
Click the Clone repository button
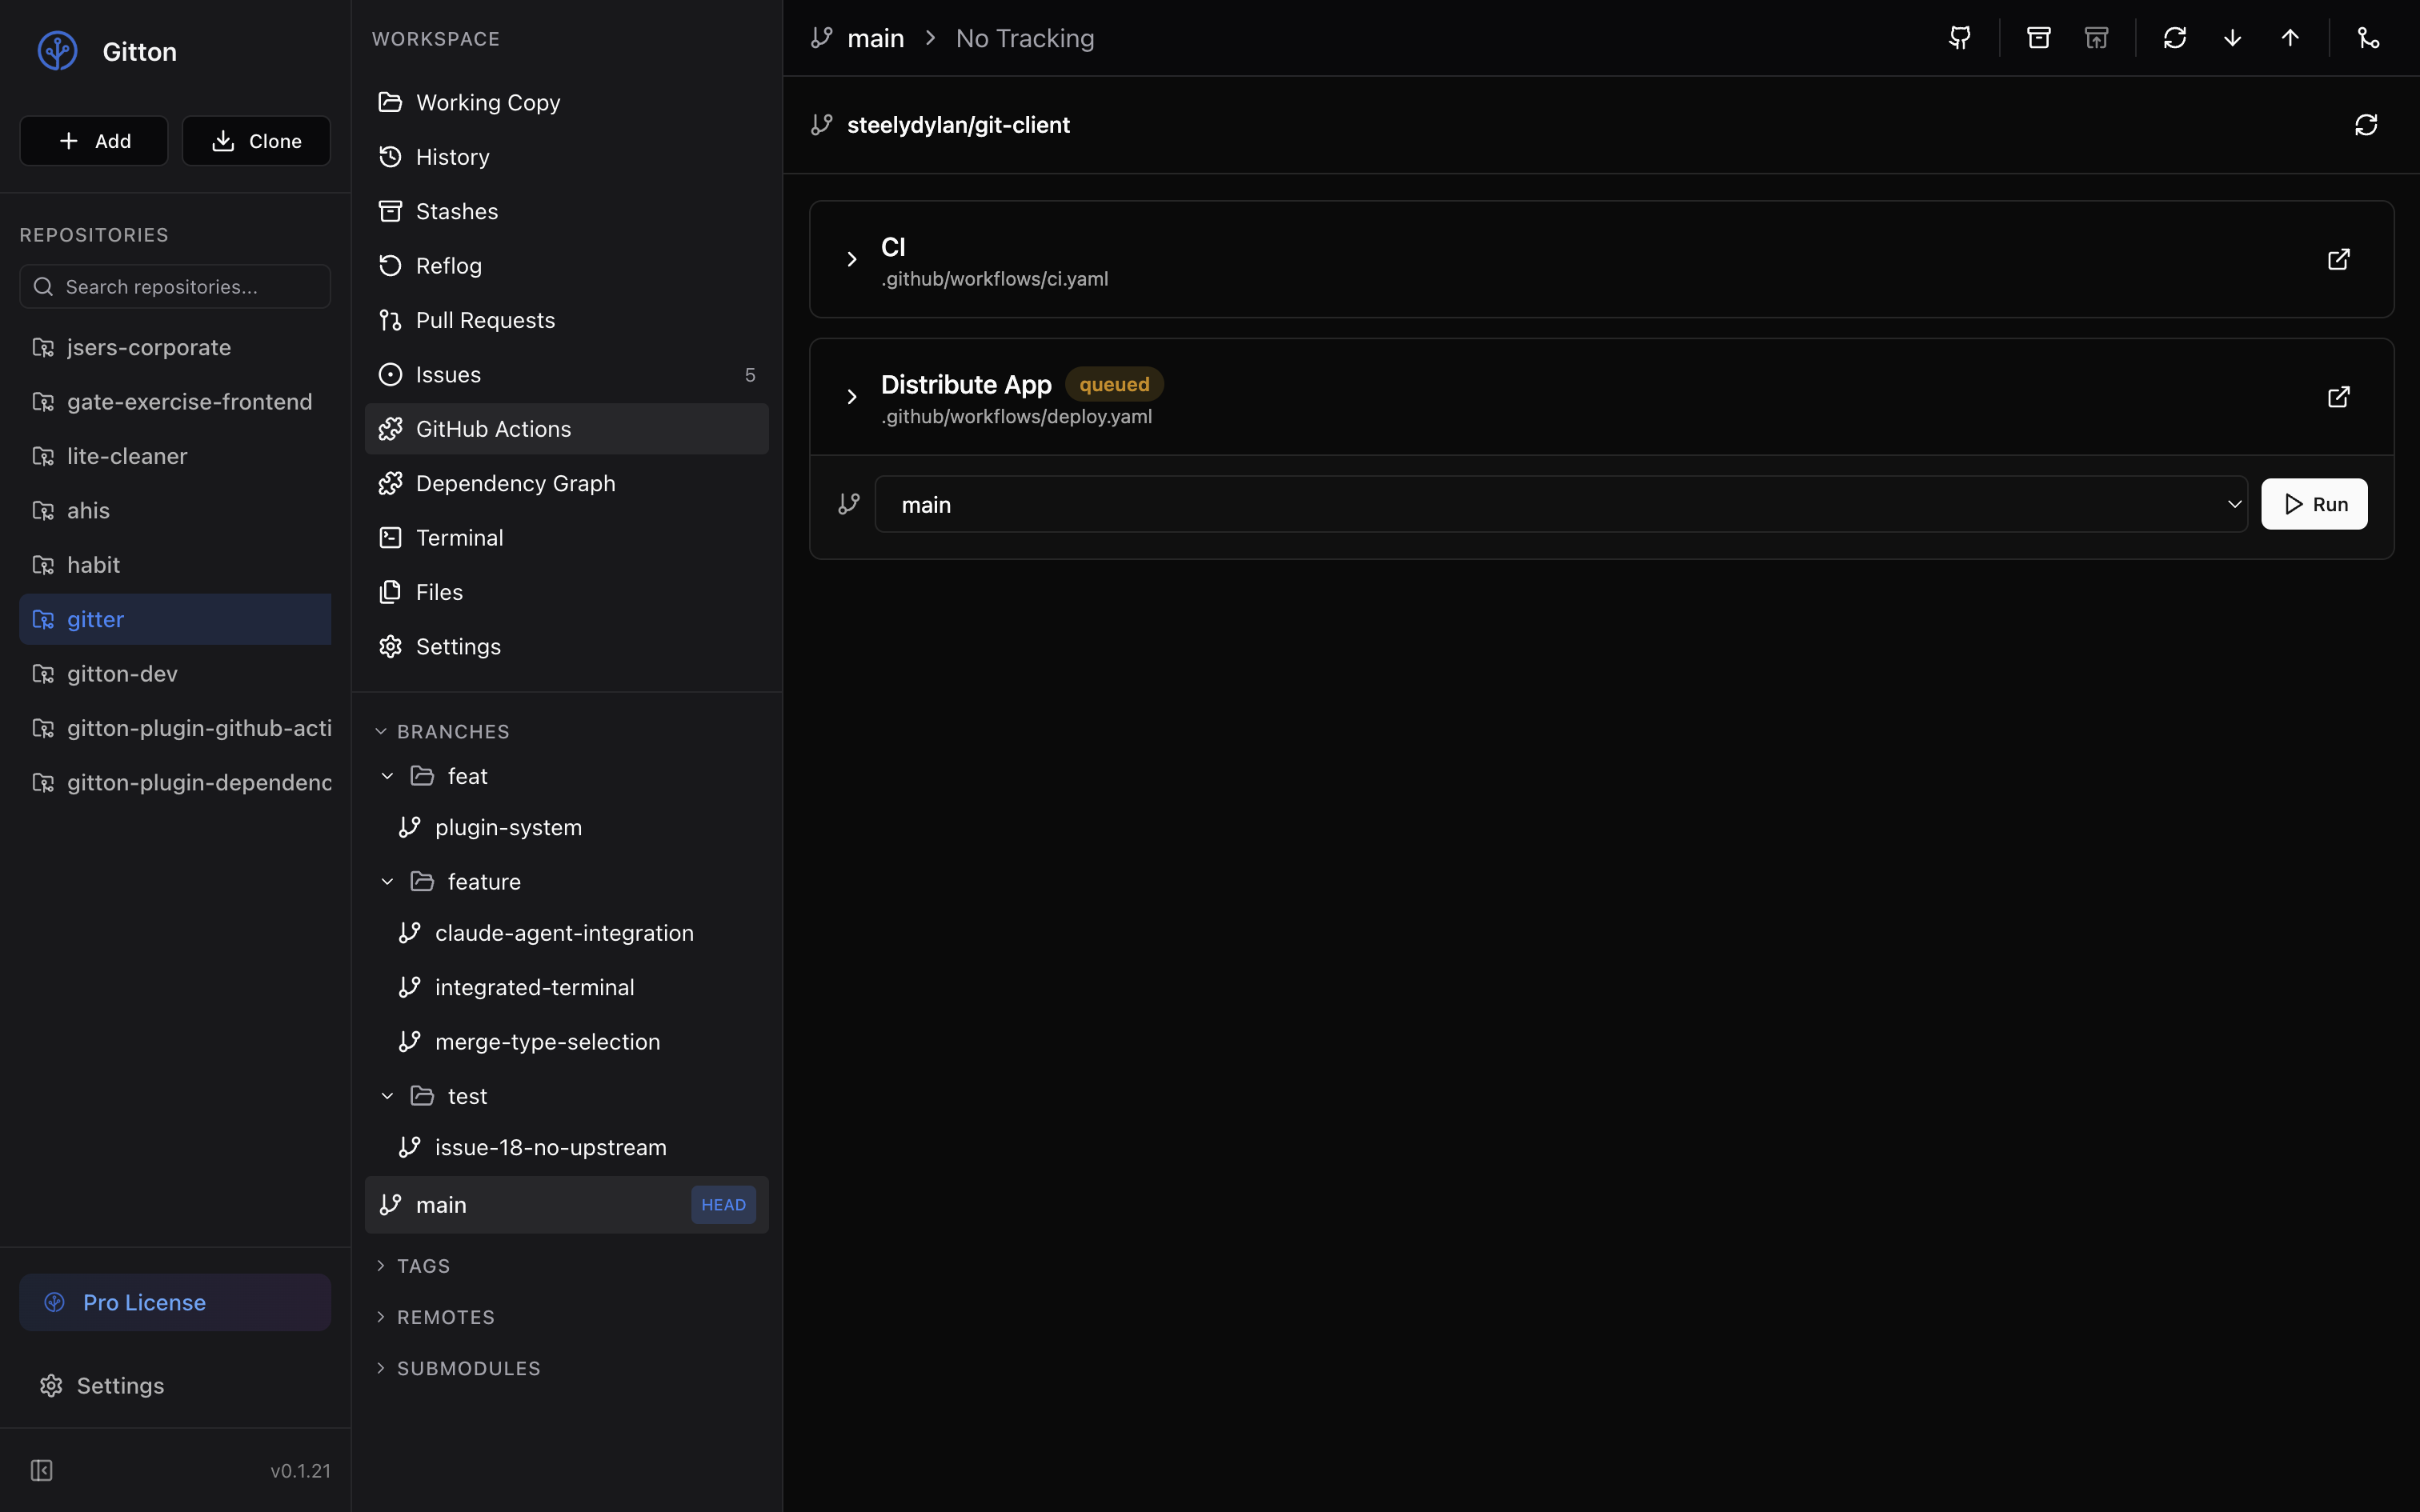tap(256, 141)
